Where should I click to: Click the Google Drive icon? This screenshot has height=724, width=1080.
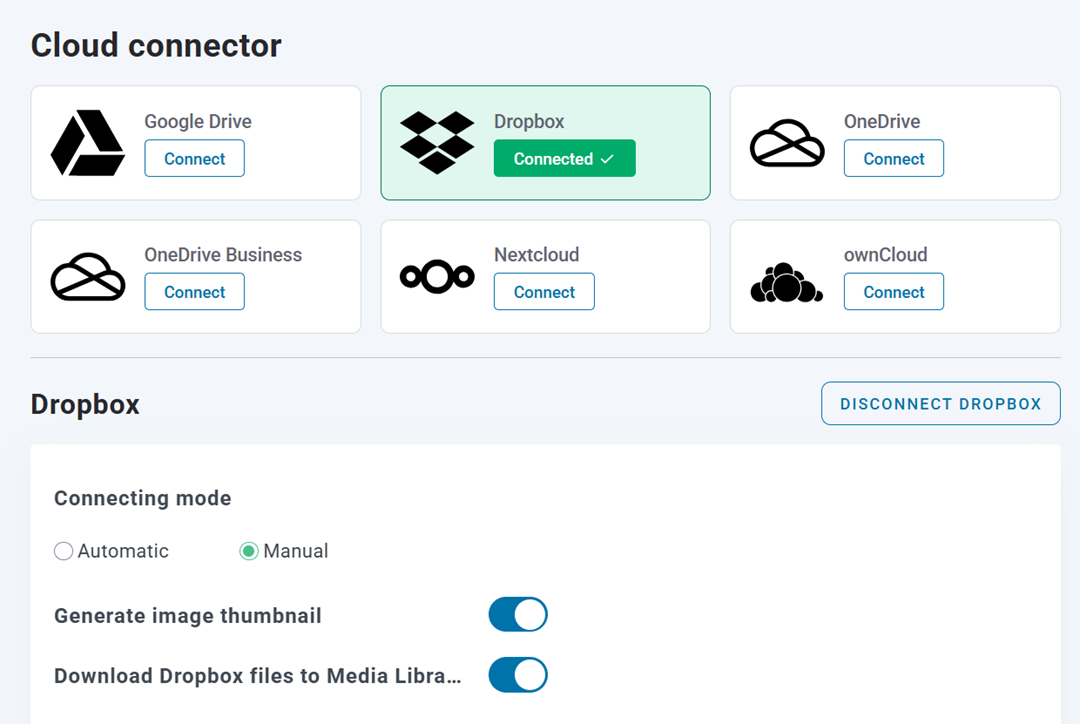(x=86, y=142)
